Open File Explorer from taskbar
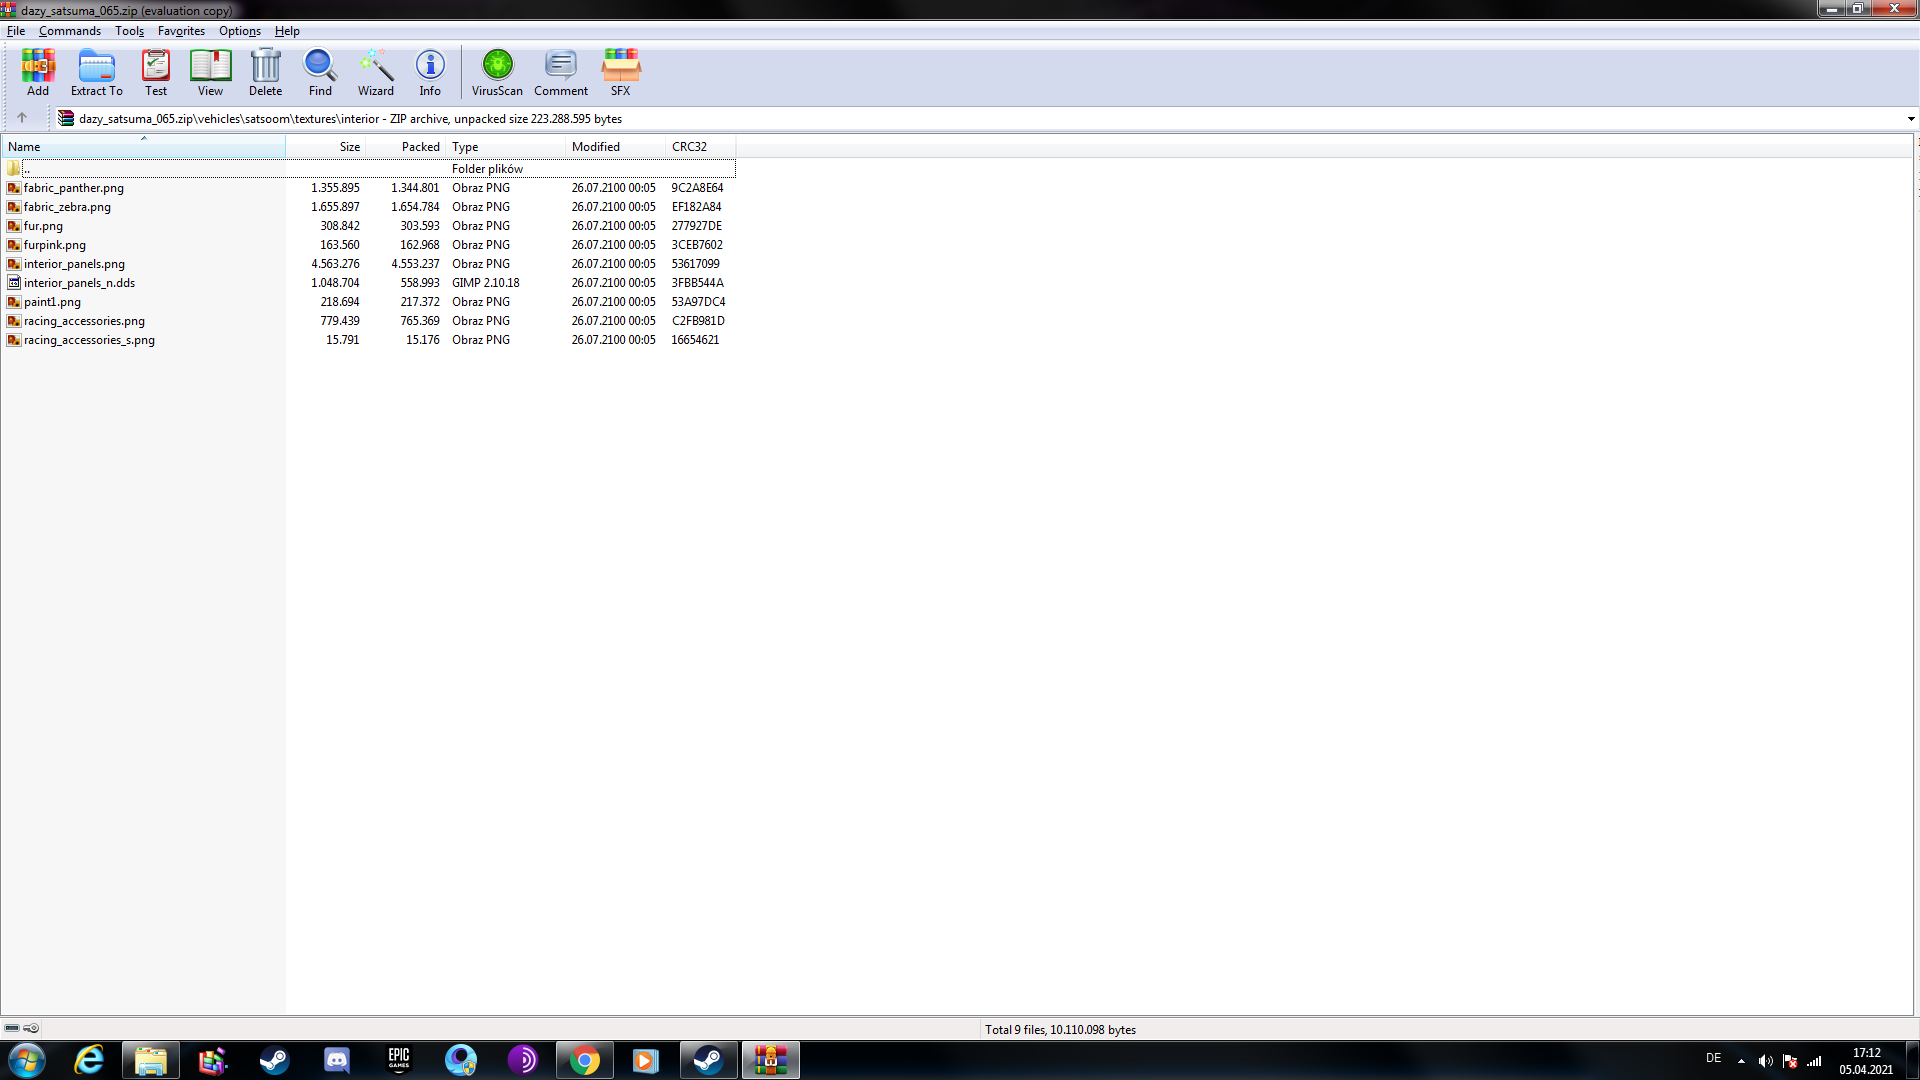Viewport: 1920px width, 1080px height. pos(151,1060)
